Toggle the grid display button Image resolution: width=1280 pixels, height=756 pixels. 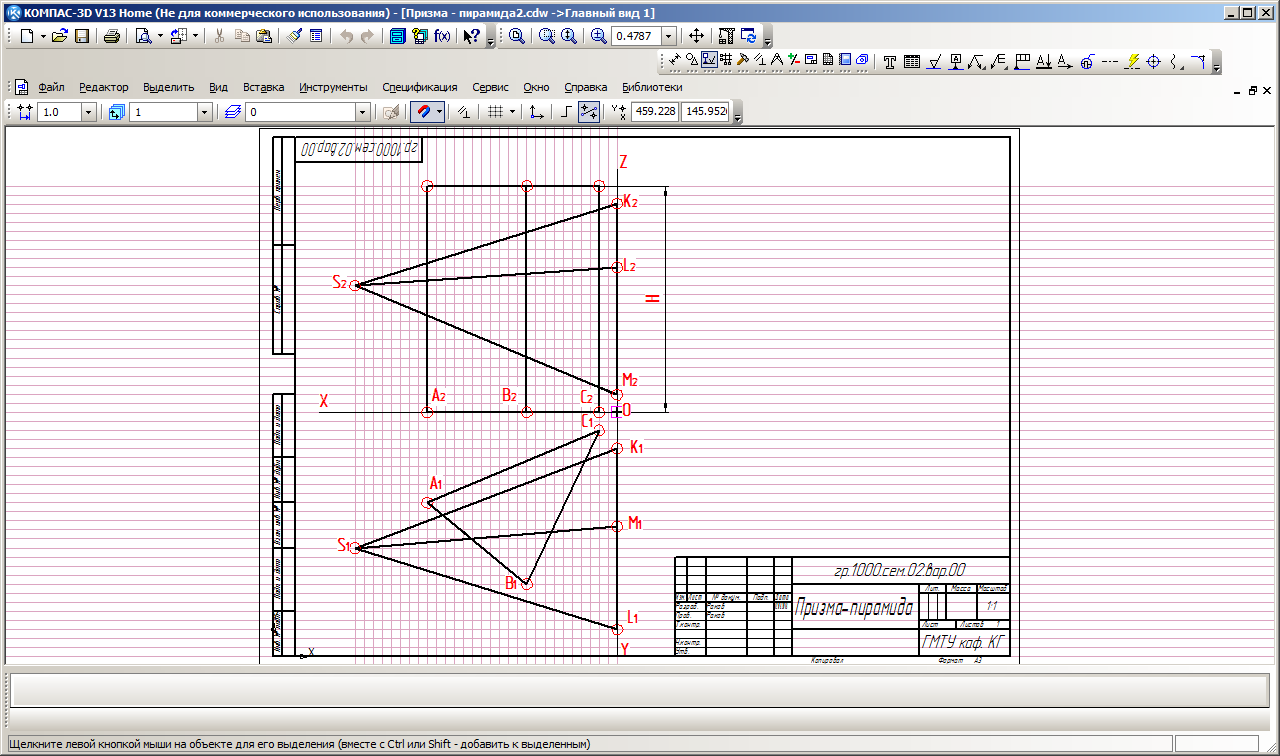point(495,112)
